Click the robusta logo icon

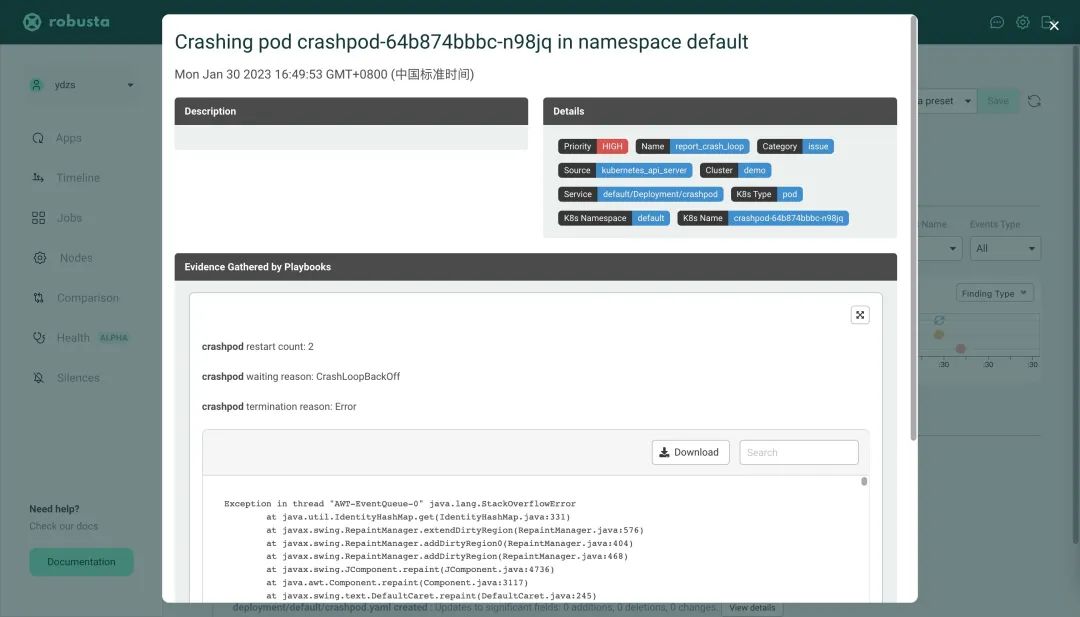coord(32,22)
